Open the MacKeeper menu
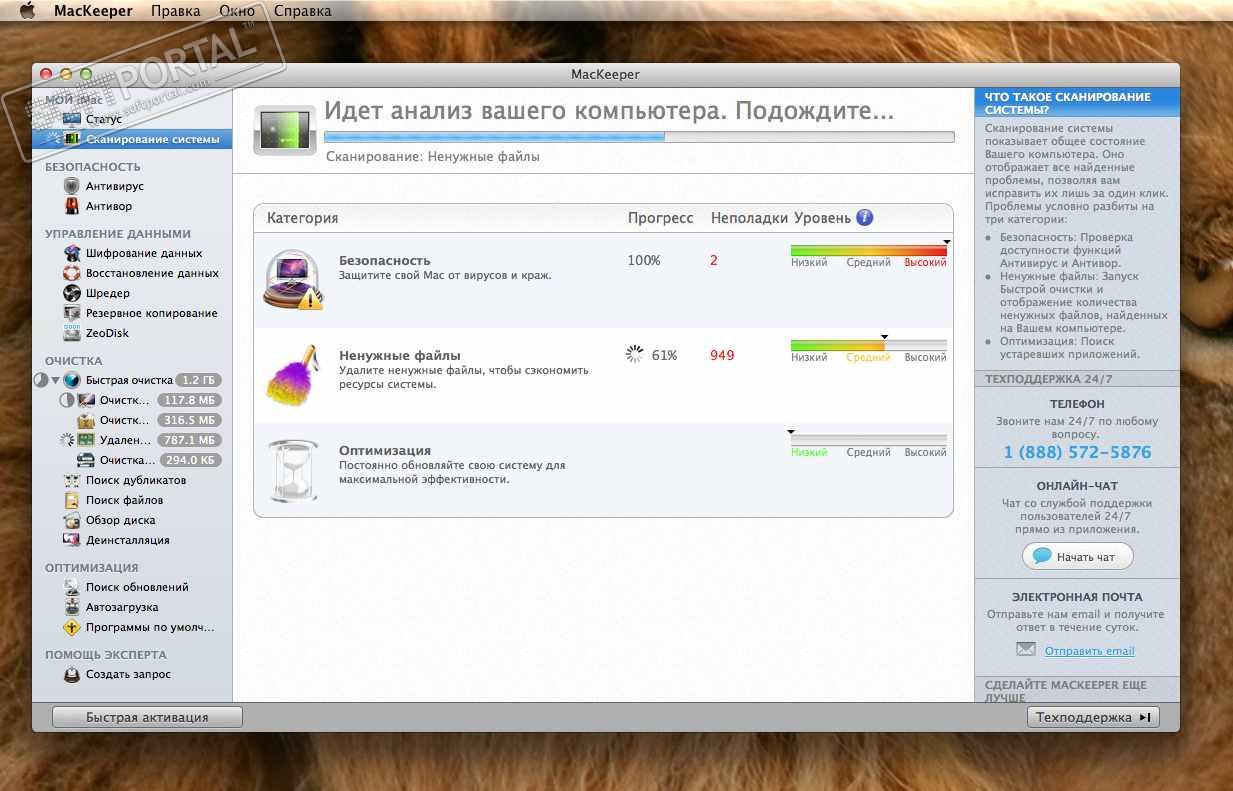1233x791 pixels. point(94,11)
